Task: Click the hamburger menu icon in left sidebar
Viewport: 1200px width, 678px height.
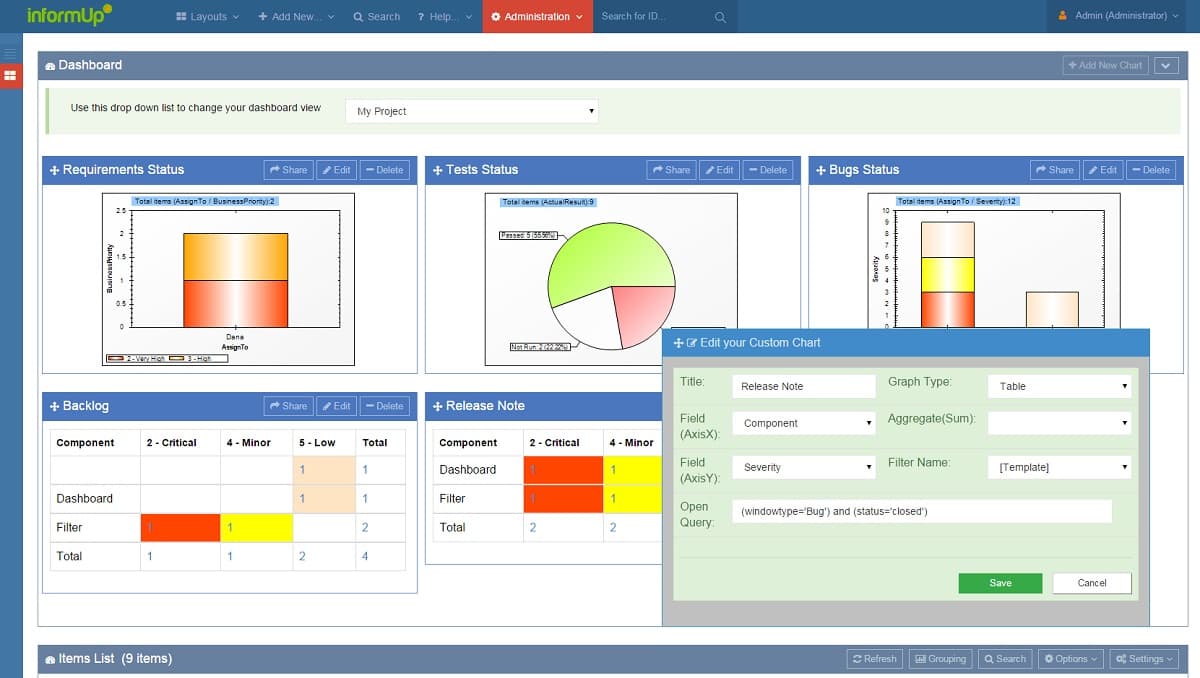Action: click(x=11, y=53)
